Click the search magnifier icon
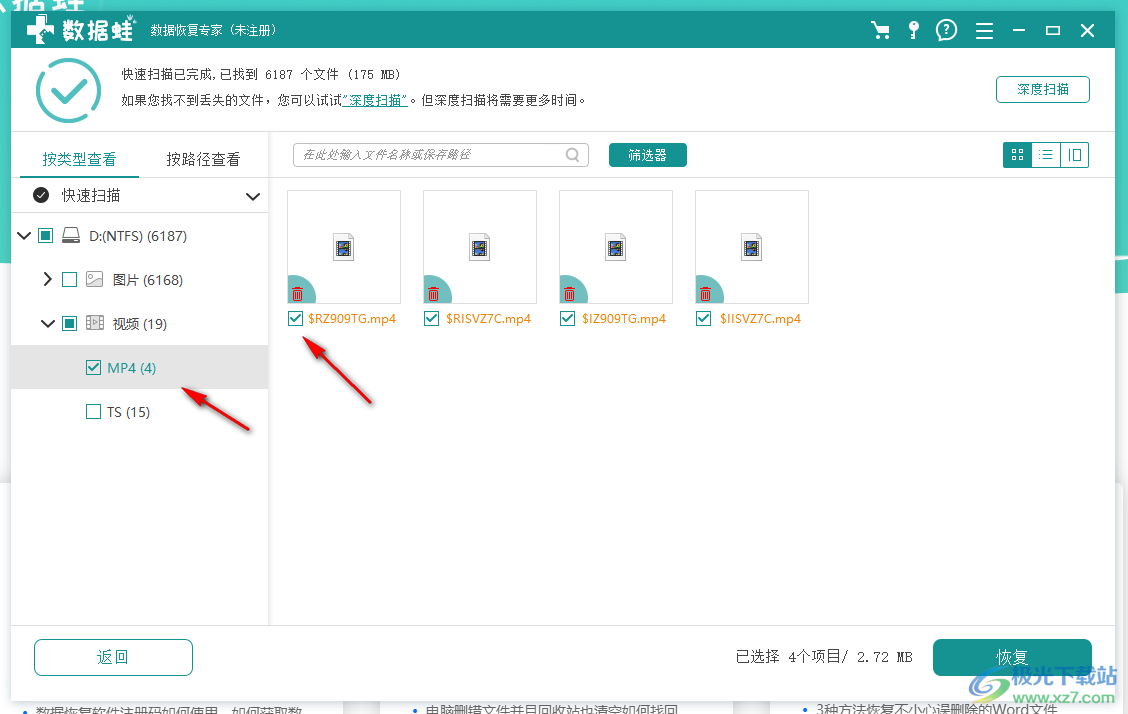This screenshot has width=1128, height=714. pyautogui.click(x=573, y=155)
